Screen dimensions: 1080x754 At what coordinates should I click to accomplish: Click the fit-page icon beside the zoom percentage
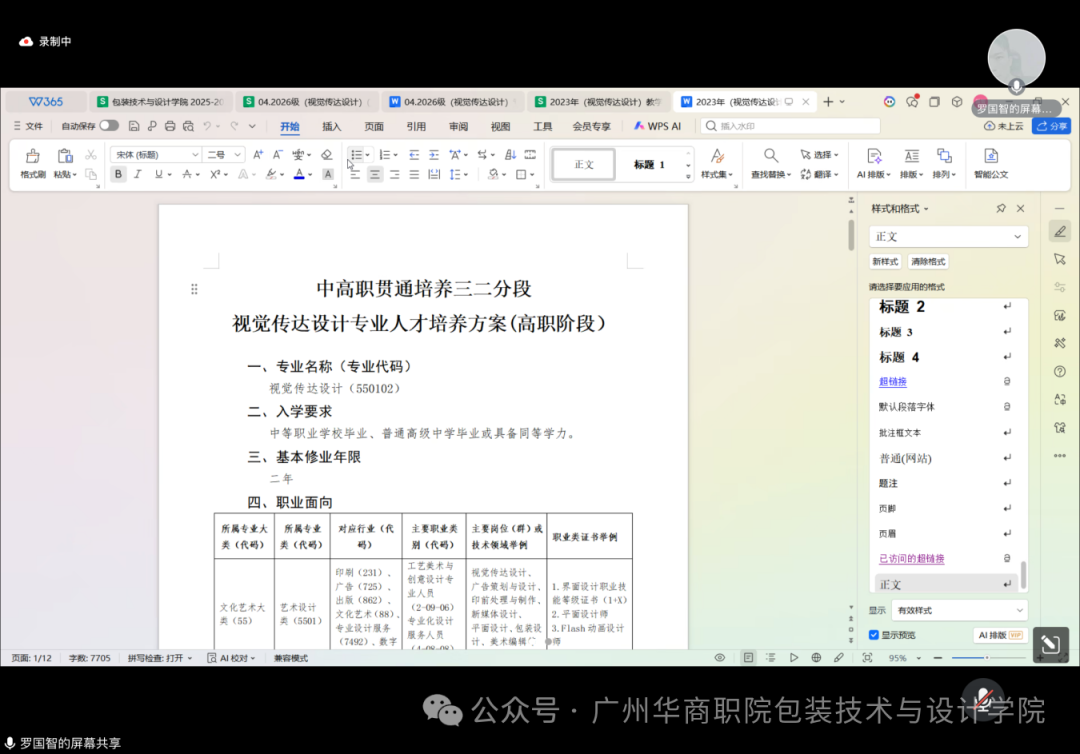click(x=867, y=658)
